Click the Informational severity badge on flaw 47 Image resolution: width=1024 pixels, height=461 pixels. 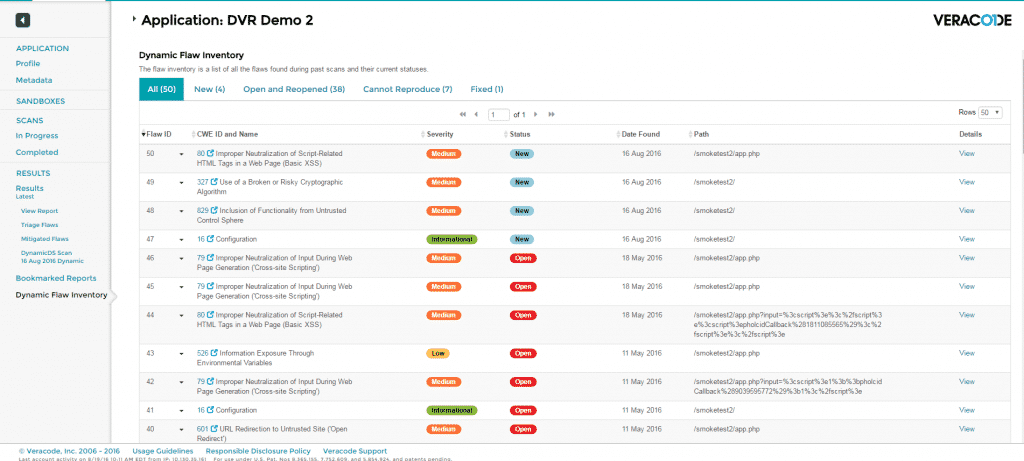tap(452, 239)
